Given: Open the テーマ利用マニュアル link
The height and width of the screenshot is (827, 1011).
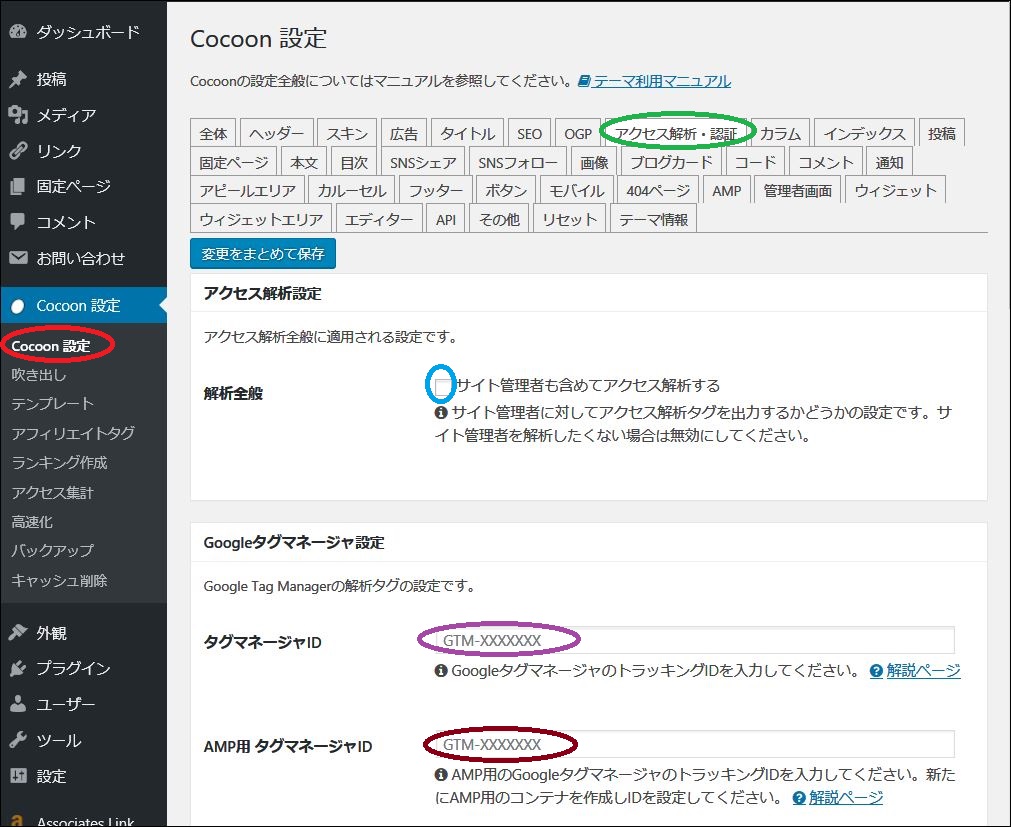Looking at the screenshot, I should pyautogui.click(x=662, y=81).
